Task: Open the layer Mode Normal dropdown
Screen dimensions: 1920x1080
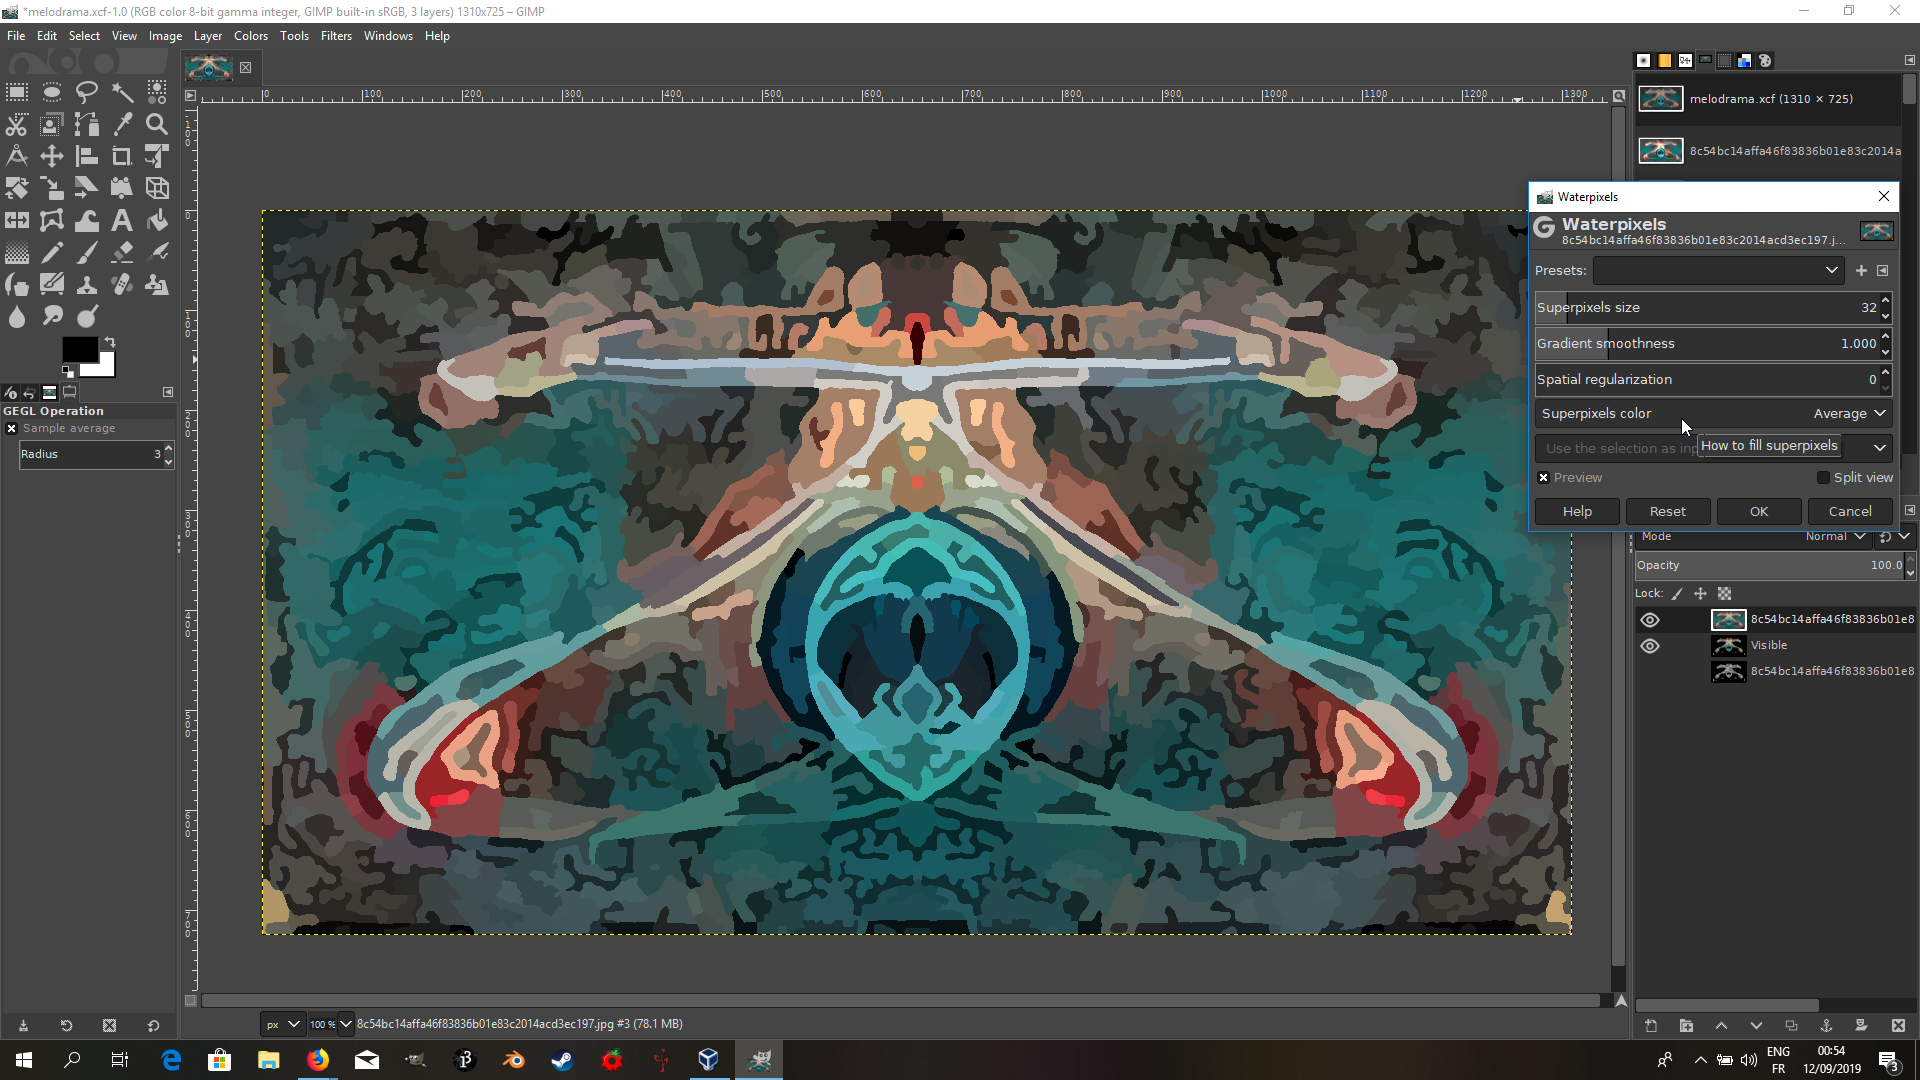Action: click(1835, 537)
